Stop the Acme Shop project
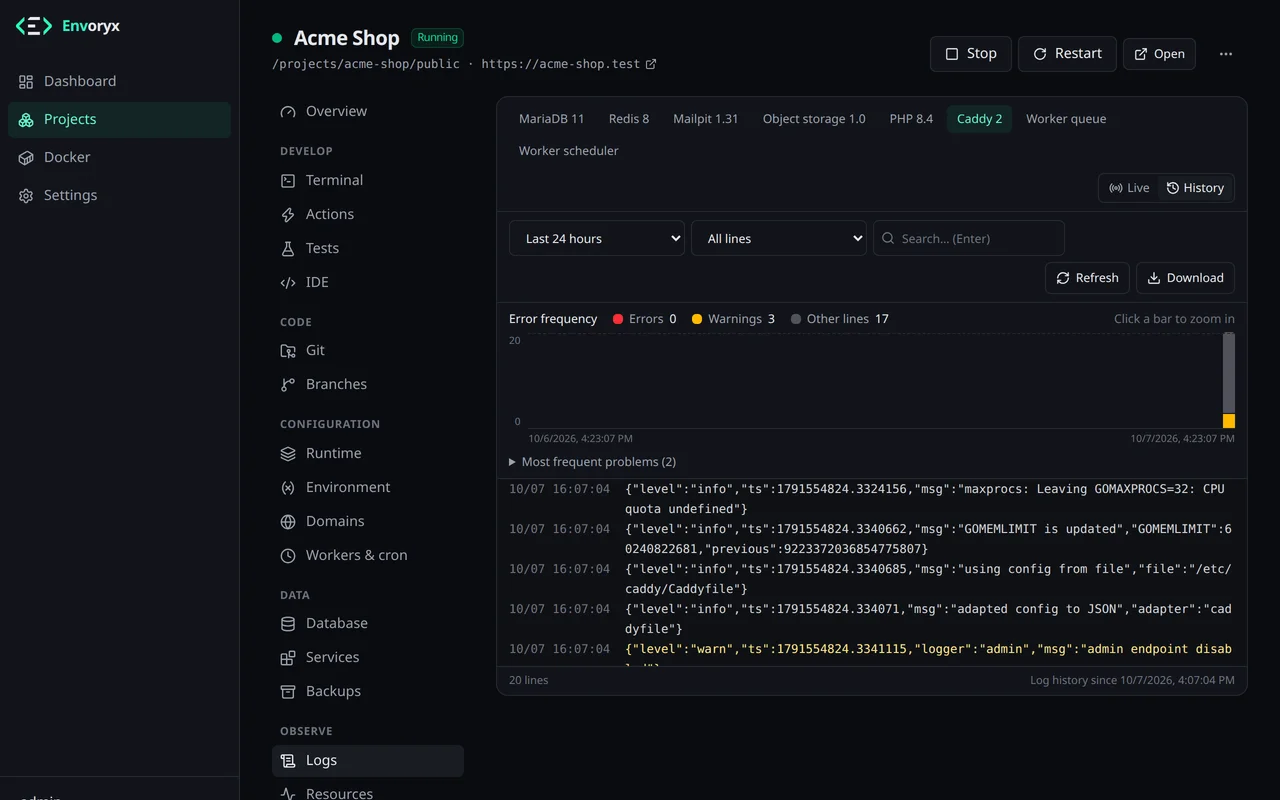1280x800 pixels. 971,54
